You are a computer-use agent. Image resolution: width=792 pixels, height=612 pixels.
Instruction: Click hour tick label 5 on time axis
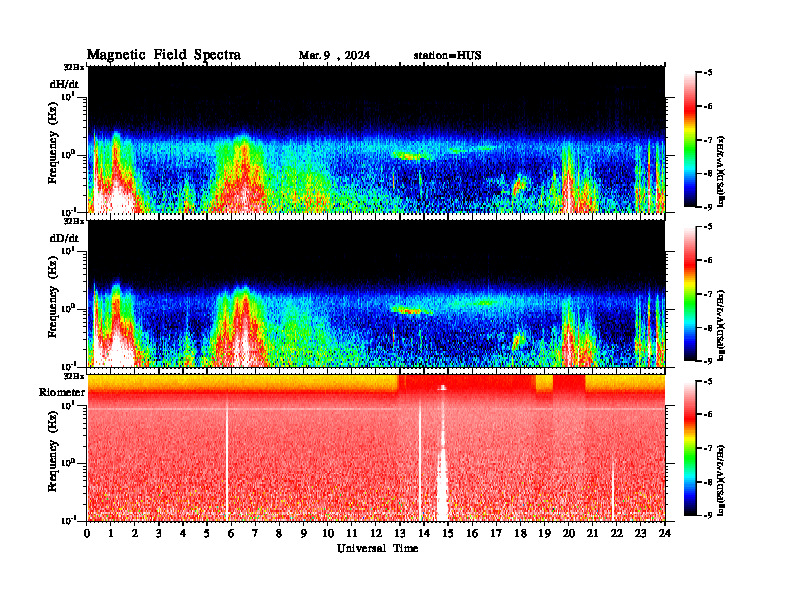tap(207, 533)
